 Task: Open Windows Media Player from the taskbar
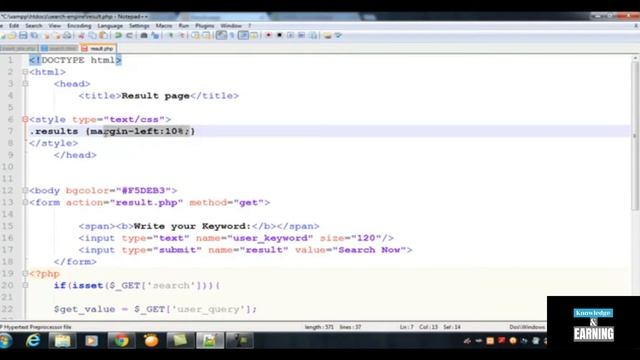coord(91,340)
